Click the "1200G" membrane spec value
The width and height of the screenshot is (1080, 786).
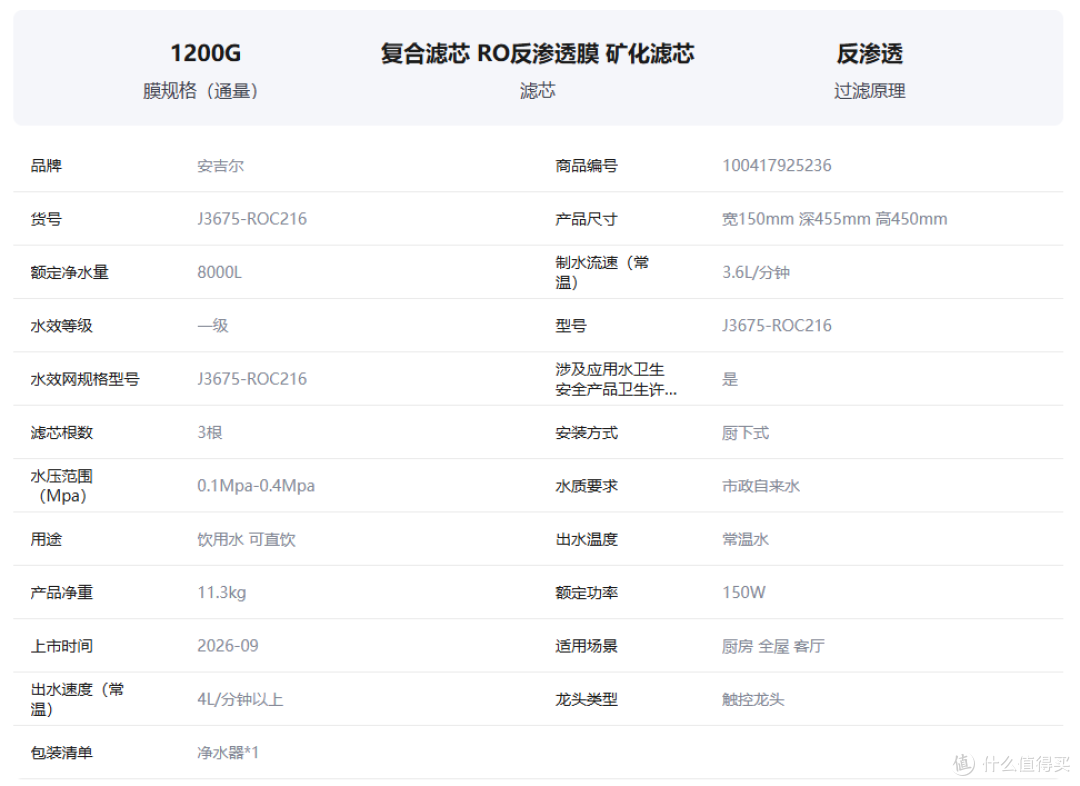point(205,53)
